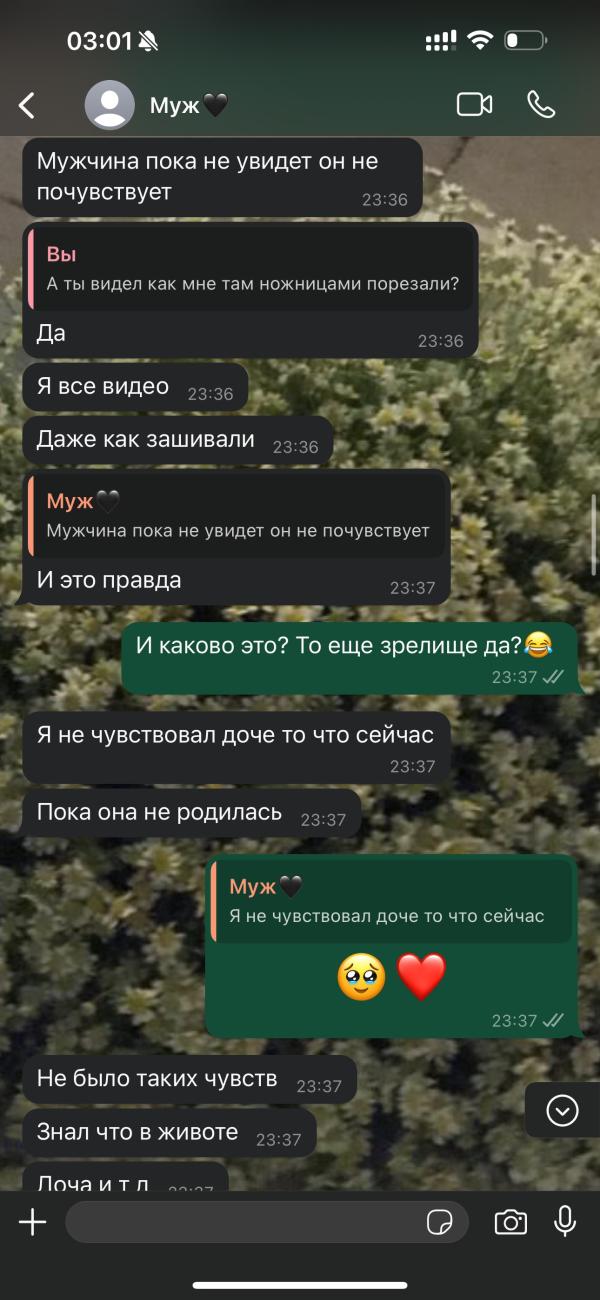Start a voice call with Муж

pos(541,104)
